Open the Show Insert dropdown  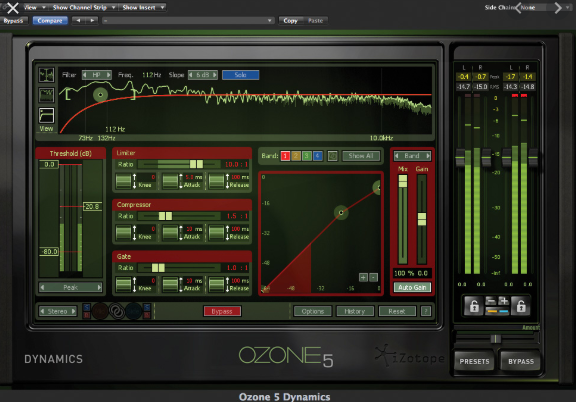pyautogui.click(x=143, y=7)
